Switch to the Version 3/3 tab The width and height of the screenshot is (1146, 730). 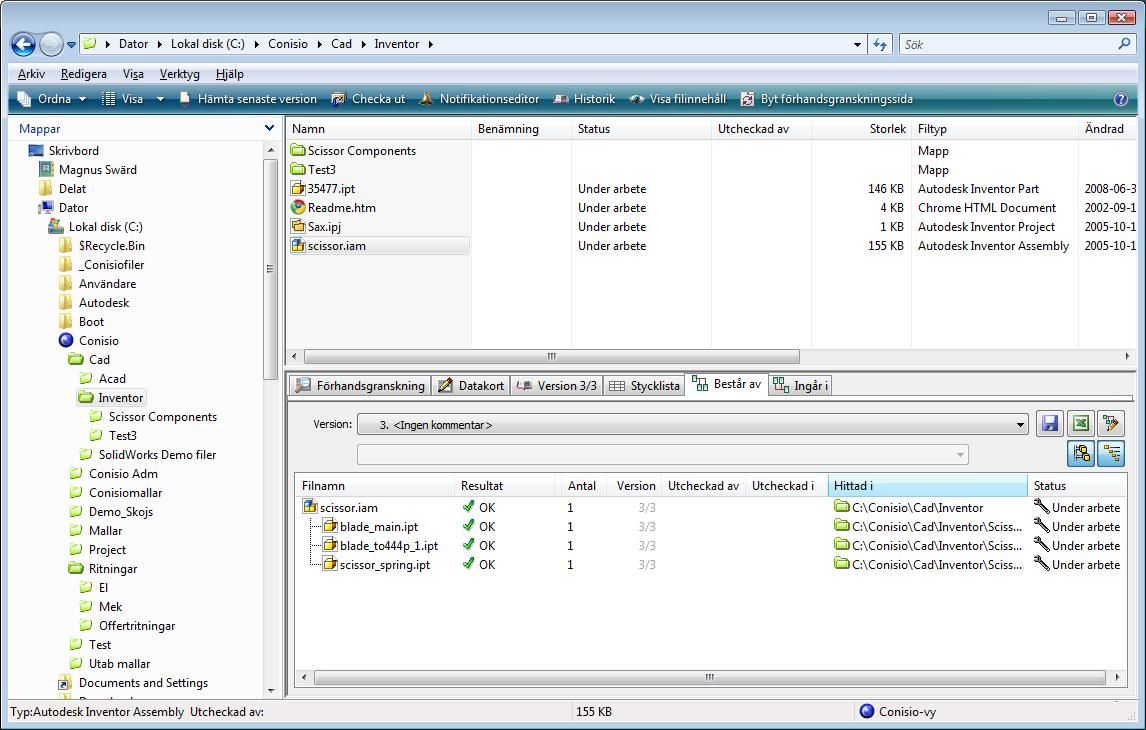click(556, 385)
